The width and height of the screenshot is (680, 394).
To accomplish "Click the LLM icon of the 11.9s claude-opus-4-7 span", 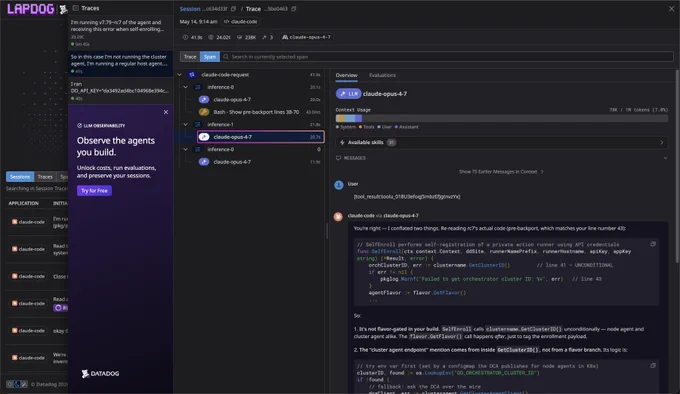I will pyautogui.click(x=204, y=162).
